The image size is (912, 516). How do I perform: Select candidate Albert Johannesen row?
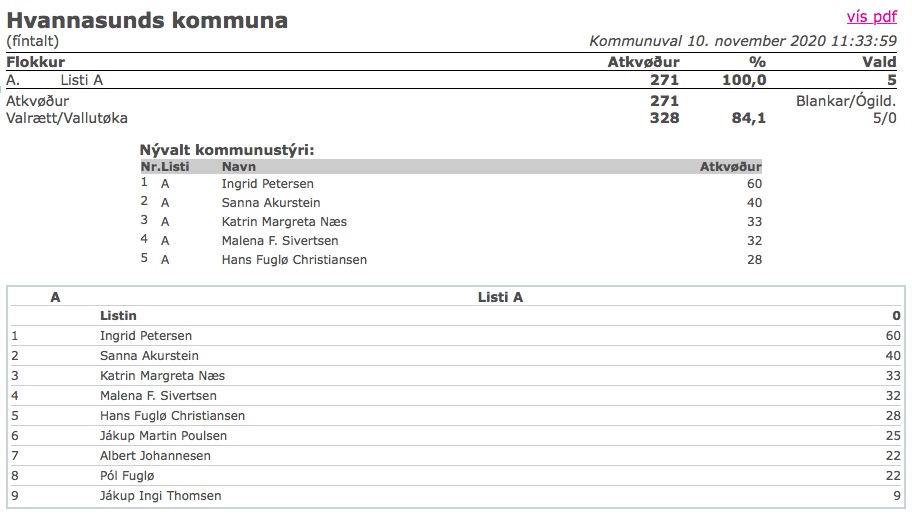455,455
